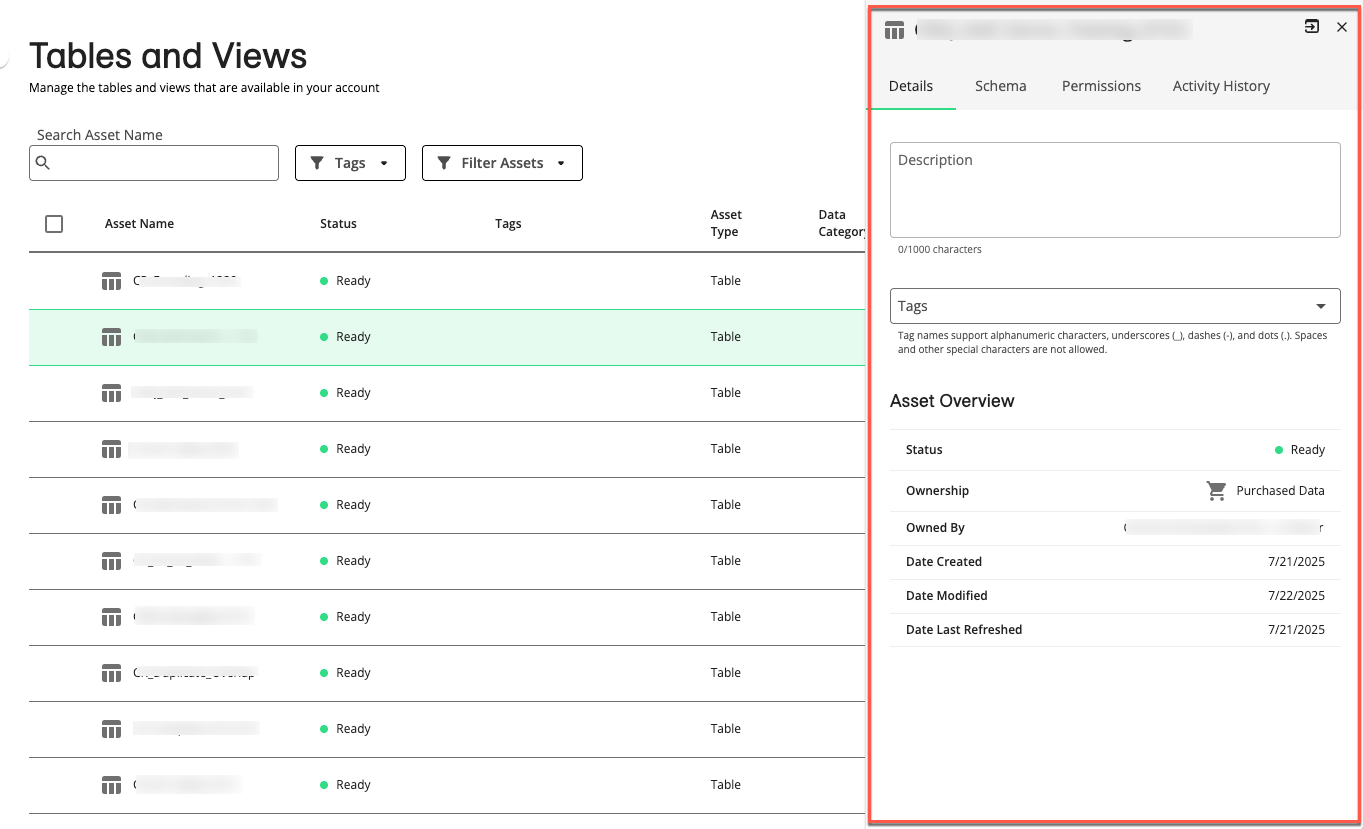Click the funnel icon on Filter Assets
Image resolution: width=1363 pixels, height=829 pixels.
tap(444, 163)
